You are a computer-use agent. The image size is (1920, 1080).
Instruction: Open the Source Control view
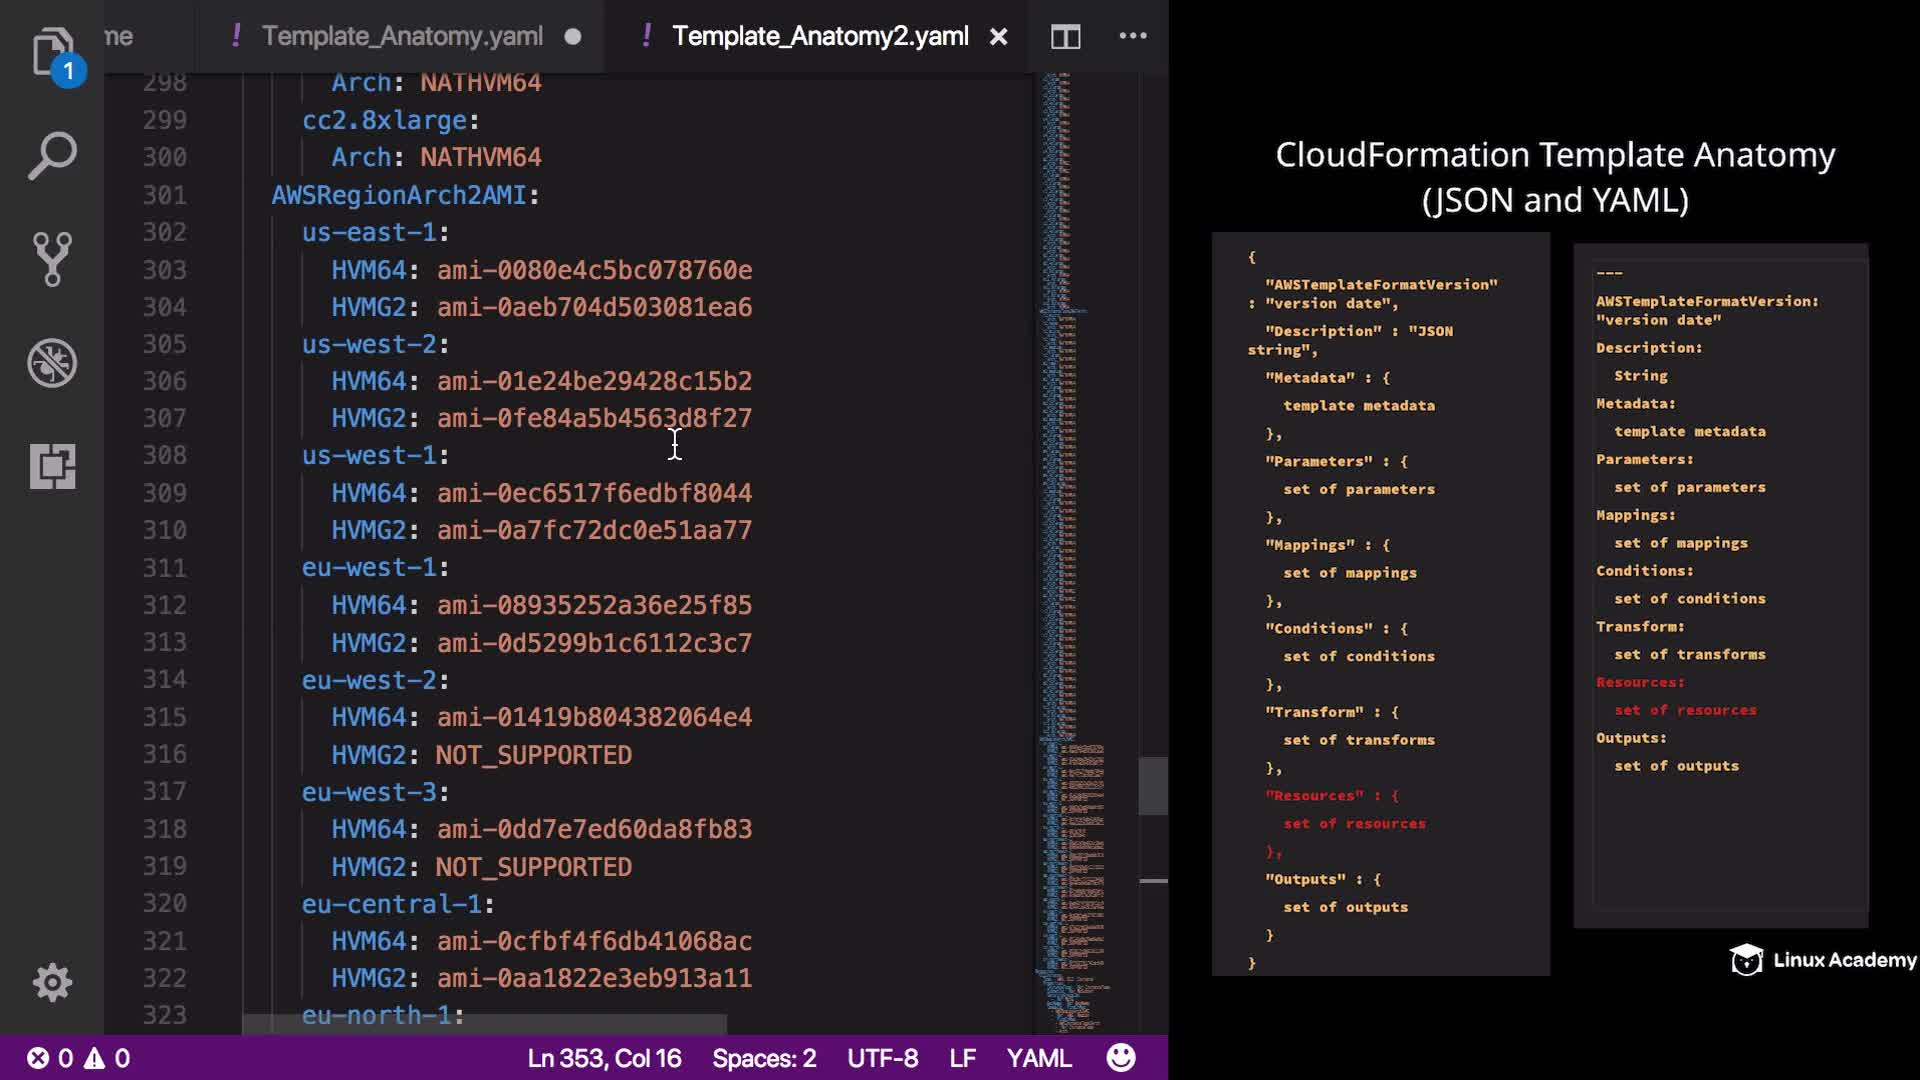pos(52,259)
